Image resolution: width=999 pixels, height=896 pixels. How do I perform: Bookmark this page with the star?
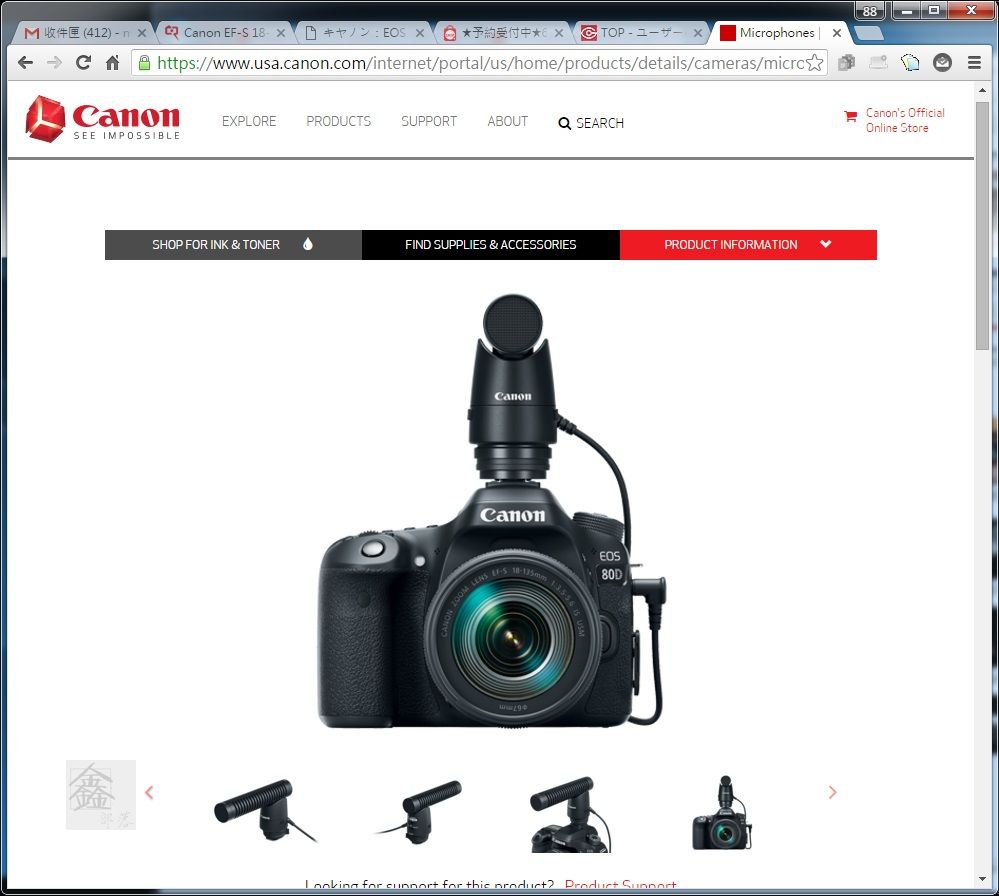pyautogui.click(x=814, y=62)
